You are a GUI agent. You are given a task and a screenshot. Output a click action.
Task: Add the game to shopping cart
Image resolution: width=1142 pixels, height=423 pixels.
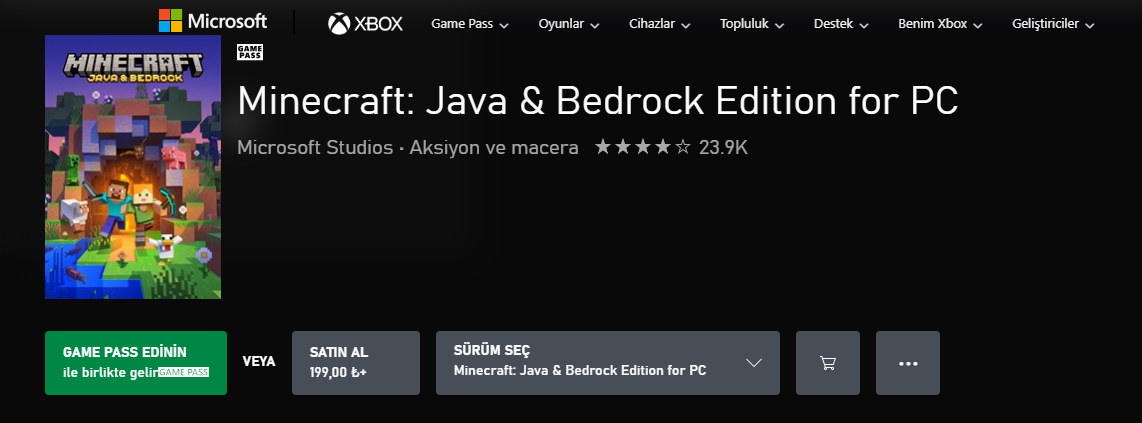pyautogui.click(x=828, y=363)
